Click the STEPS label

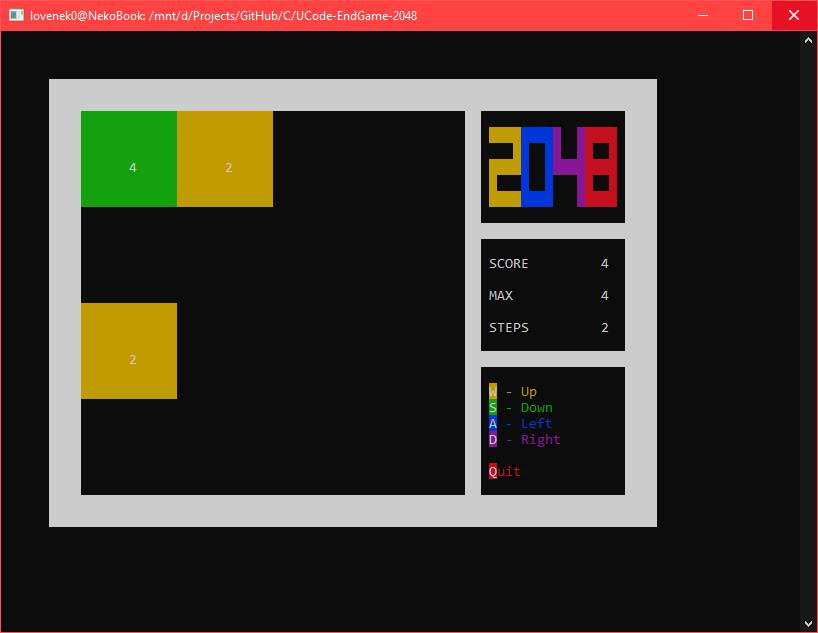509,328
